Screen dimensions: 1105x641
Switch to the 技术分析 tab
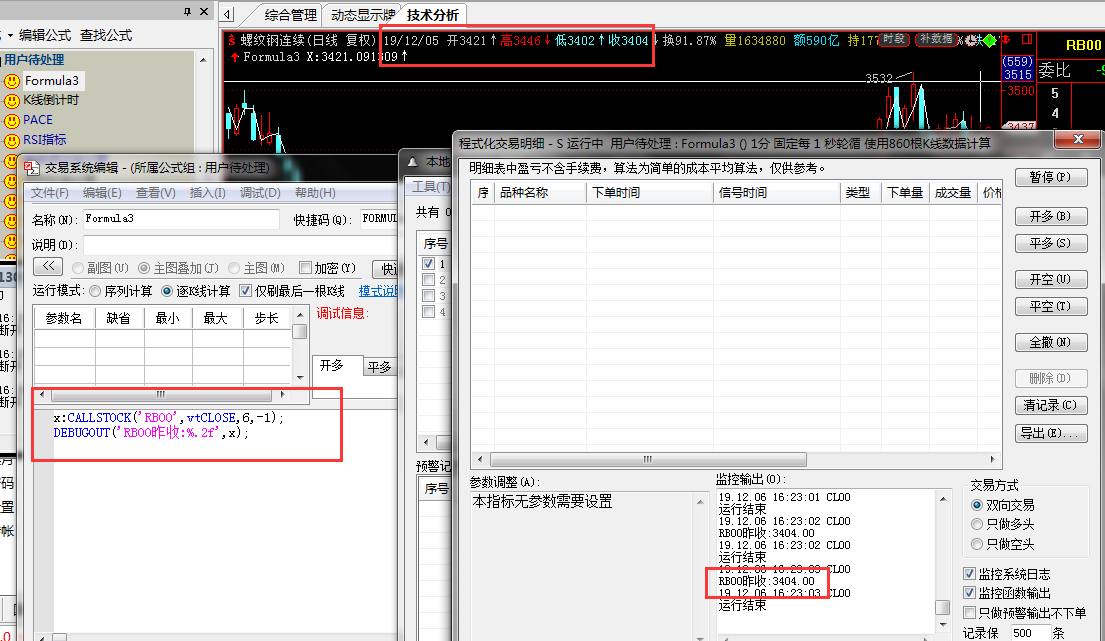click(433, 15)
